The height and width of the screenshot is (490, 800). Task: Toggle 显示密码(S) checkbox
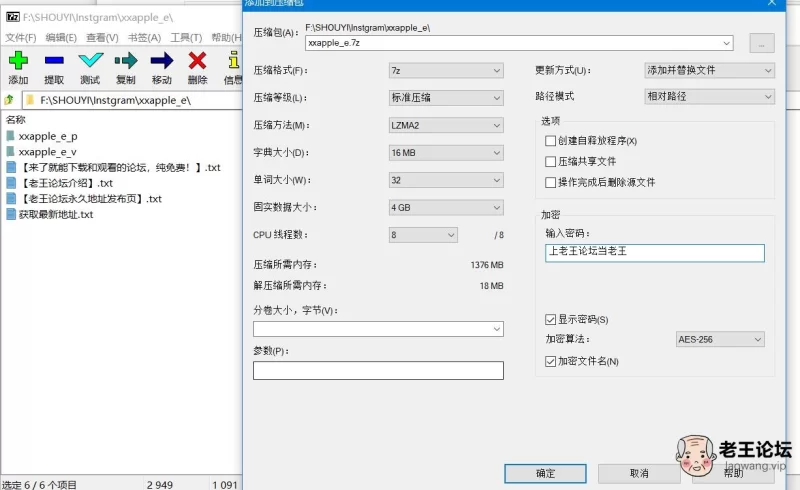pyautogui.click(x=550, y=320)
